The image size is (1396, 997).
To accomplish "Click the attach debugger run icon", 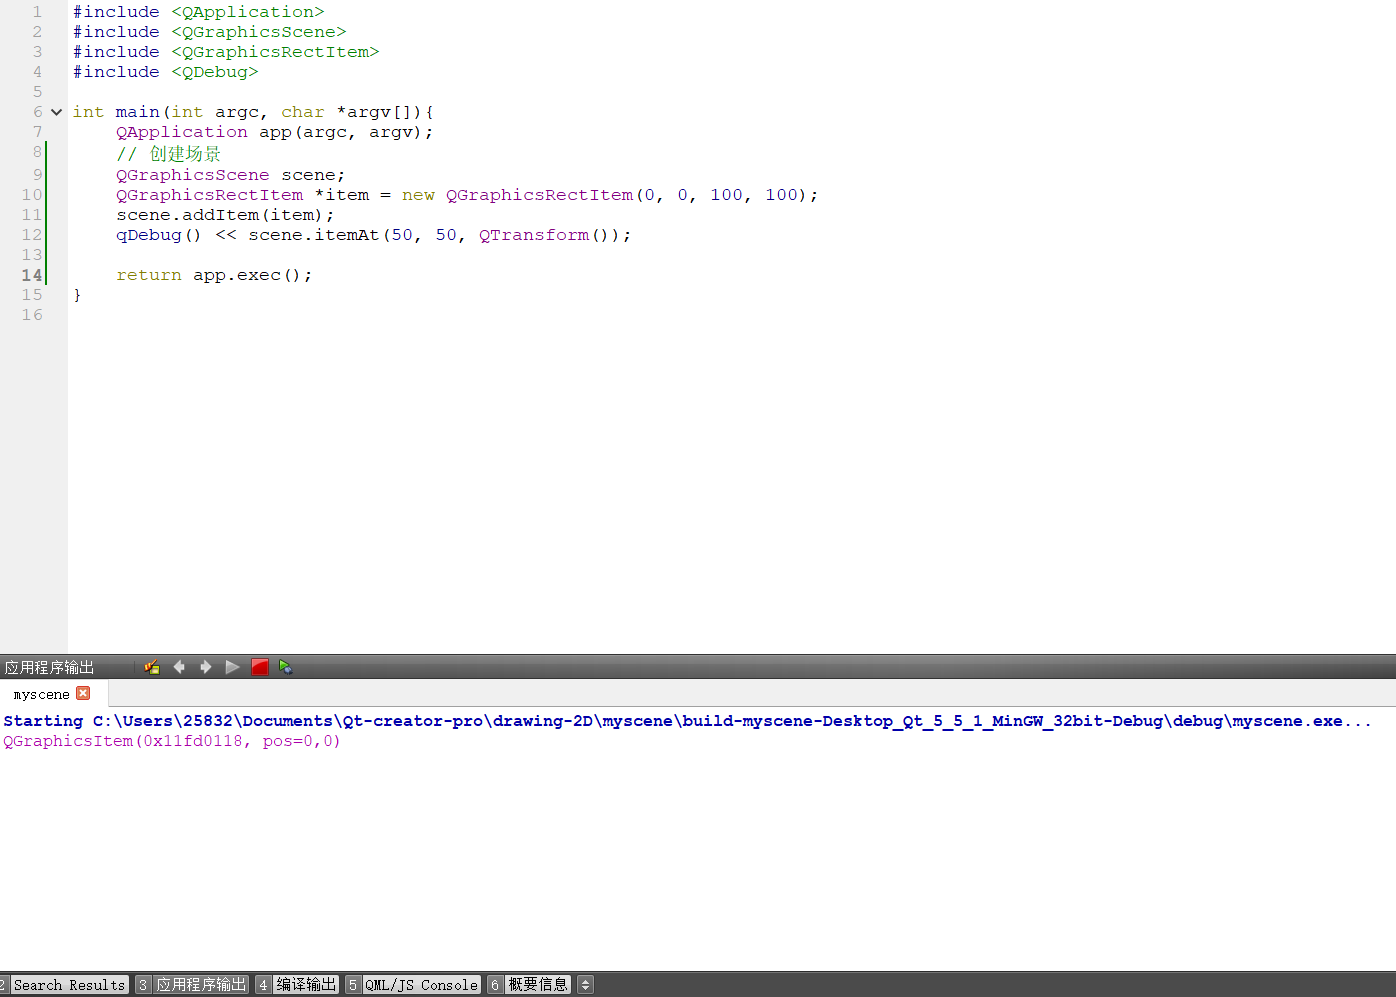I will pos(286,667).
